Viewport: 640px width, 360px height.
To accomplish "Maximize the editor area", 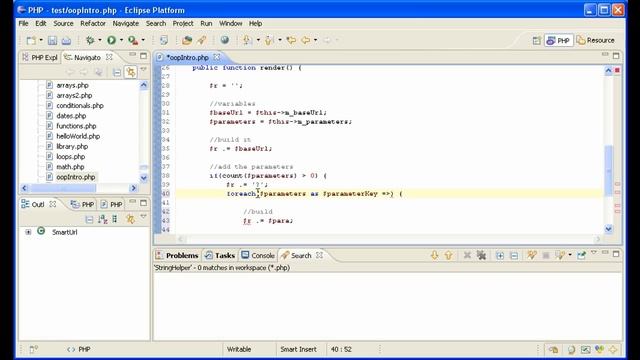I will pyautogui.click(x=616, y=56).
